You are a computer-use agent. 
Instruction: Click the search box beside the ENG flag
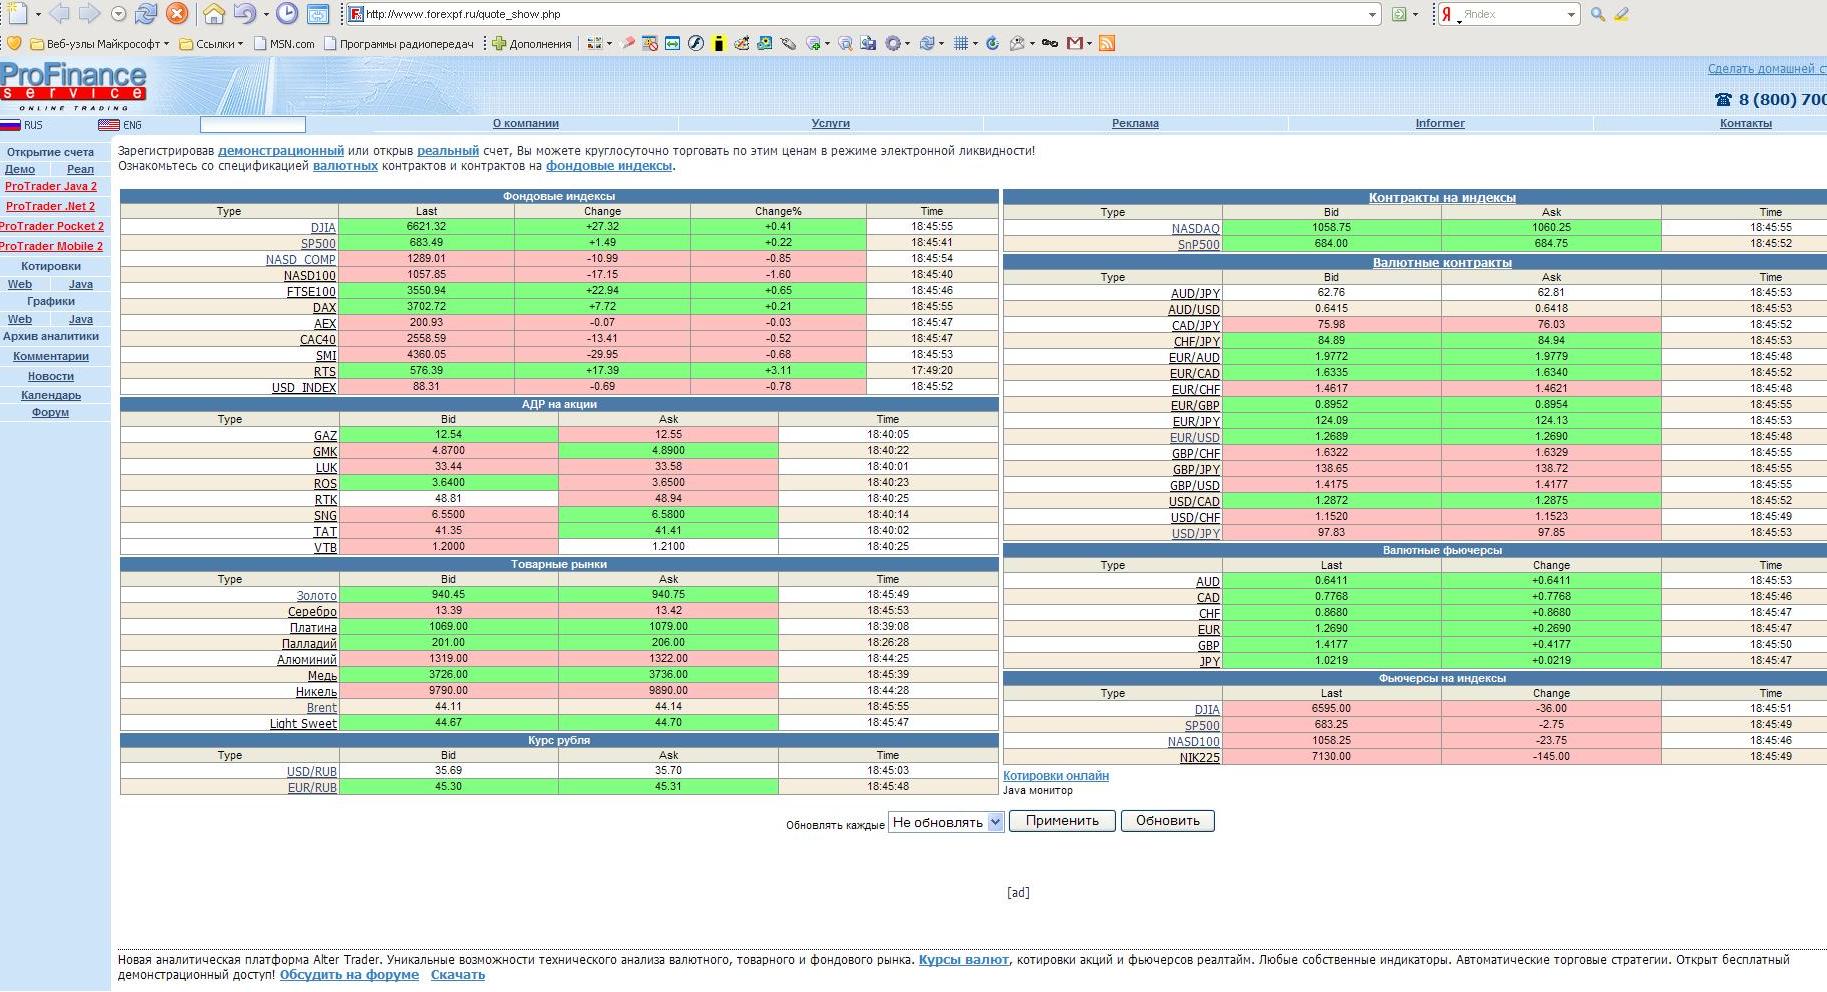(253, 125)
